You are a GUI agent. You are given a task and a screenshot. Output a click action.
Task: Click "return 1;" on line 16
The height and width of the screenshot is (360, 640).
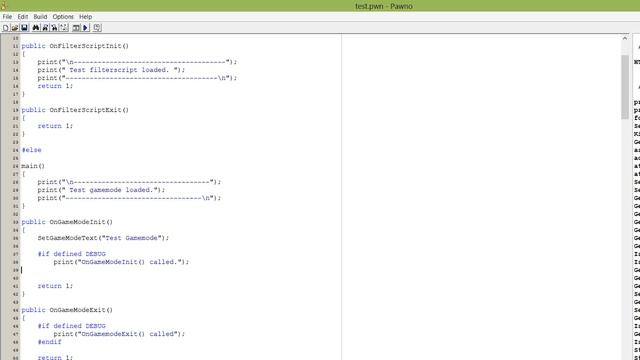[x=55, y=86]
